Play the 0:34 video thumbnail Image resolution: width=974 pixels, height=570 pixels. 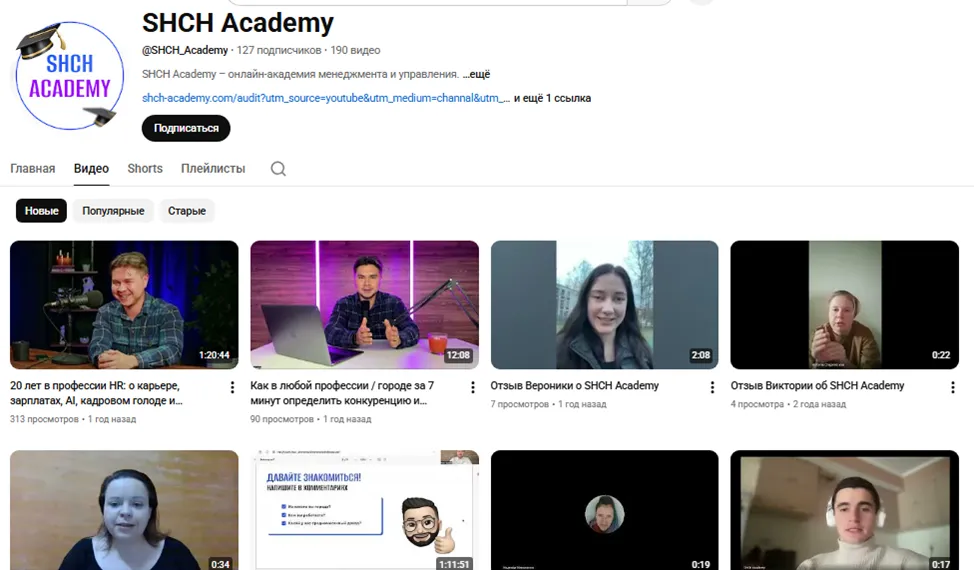click(124, 510)
